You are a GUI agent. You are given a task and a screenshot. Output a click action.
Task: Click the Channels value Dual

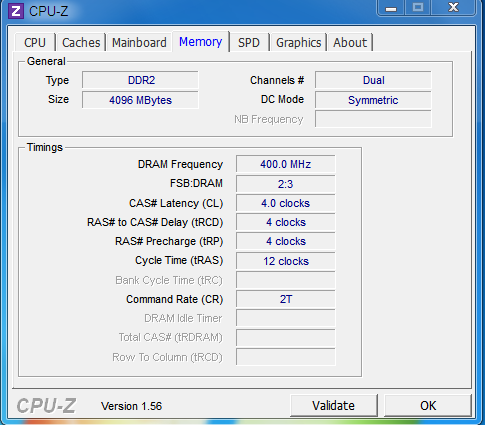coord(373,80)
